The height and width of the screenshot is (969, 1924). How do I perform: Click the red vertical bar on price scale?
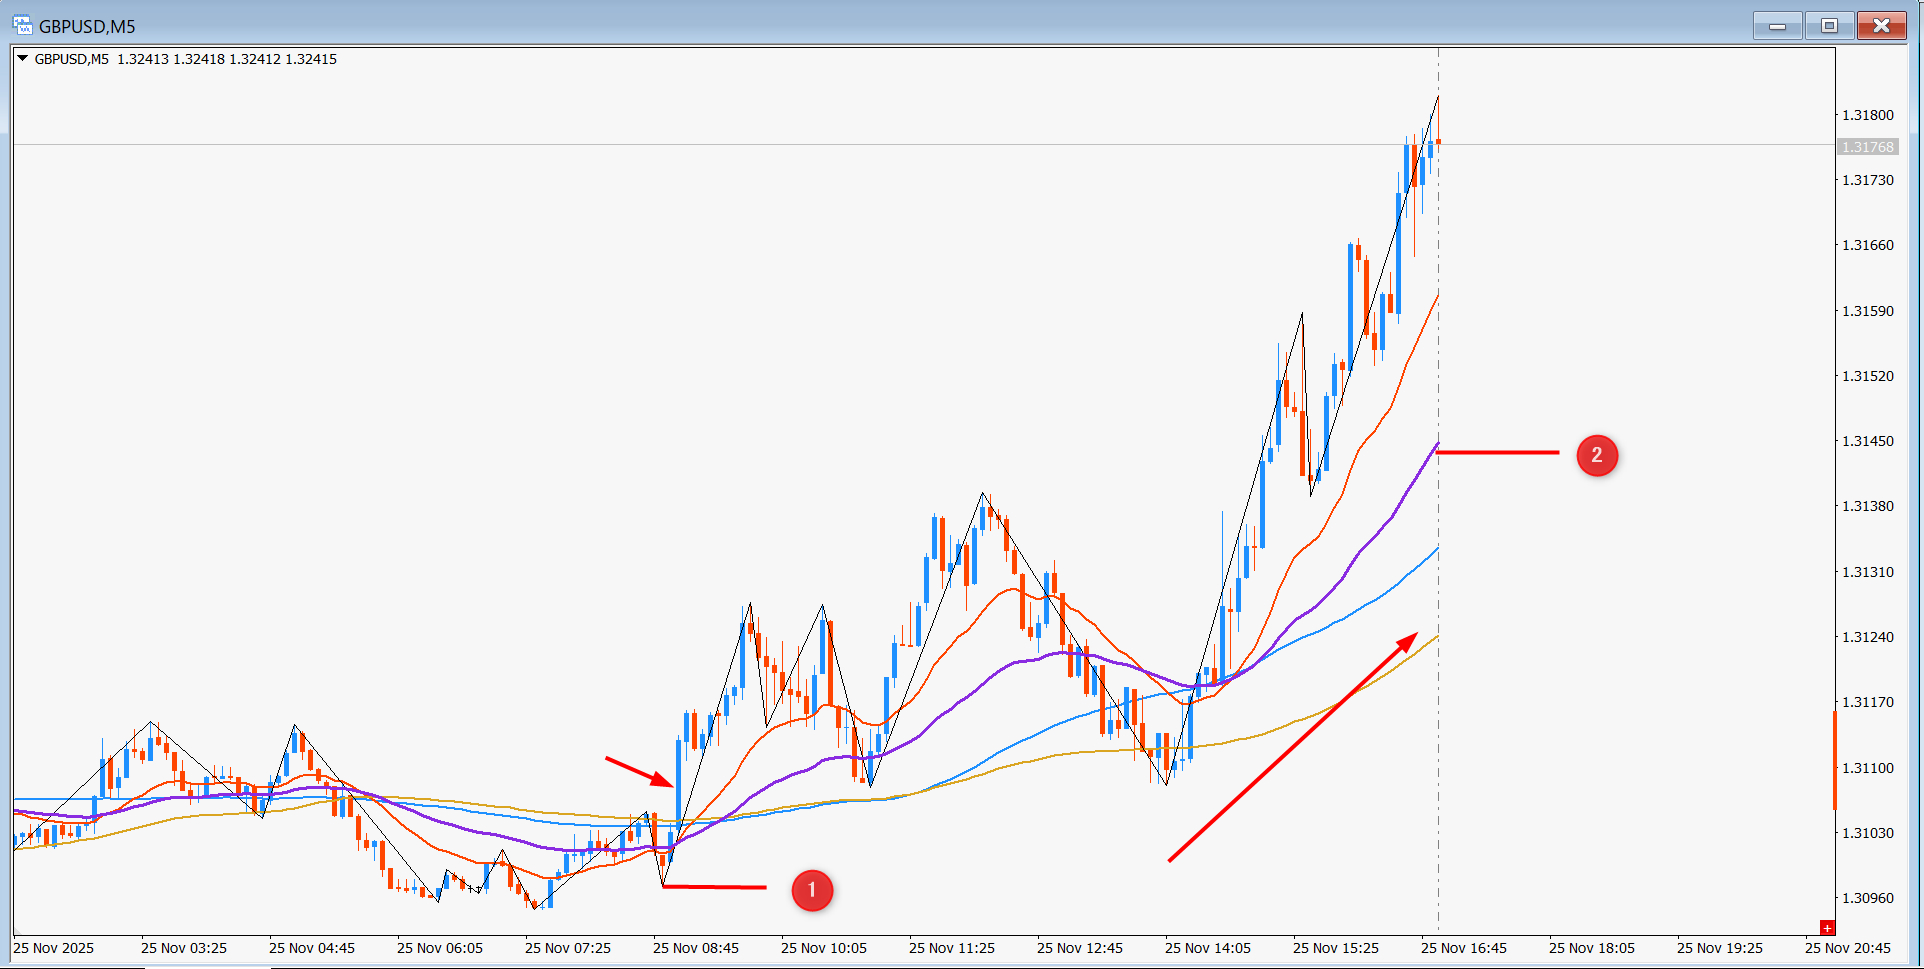tap(1835, 761)
